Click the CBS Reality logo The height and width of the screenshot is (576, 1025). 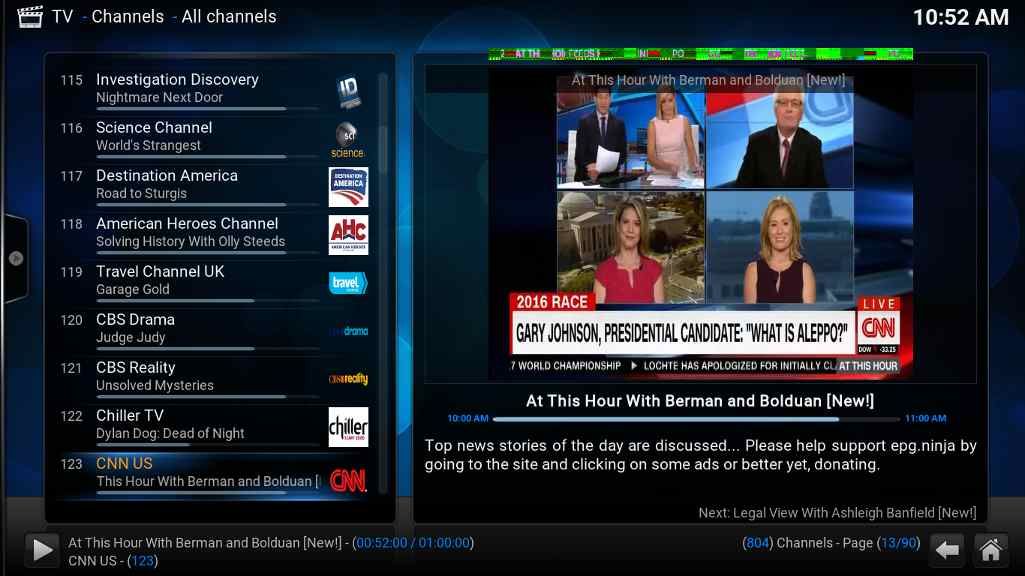pos(348,379)
